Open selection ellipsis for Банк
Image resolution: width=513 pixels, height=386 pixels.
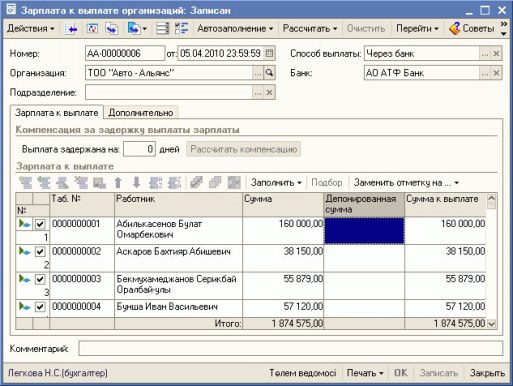(485, 73)
